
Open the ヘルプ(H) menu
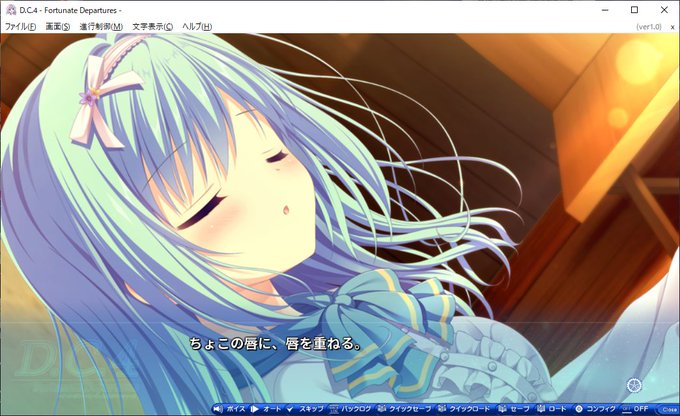pyautogui.click(x=197, y=26)
